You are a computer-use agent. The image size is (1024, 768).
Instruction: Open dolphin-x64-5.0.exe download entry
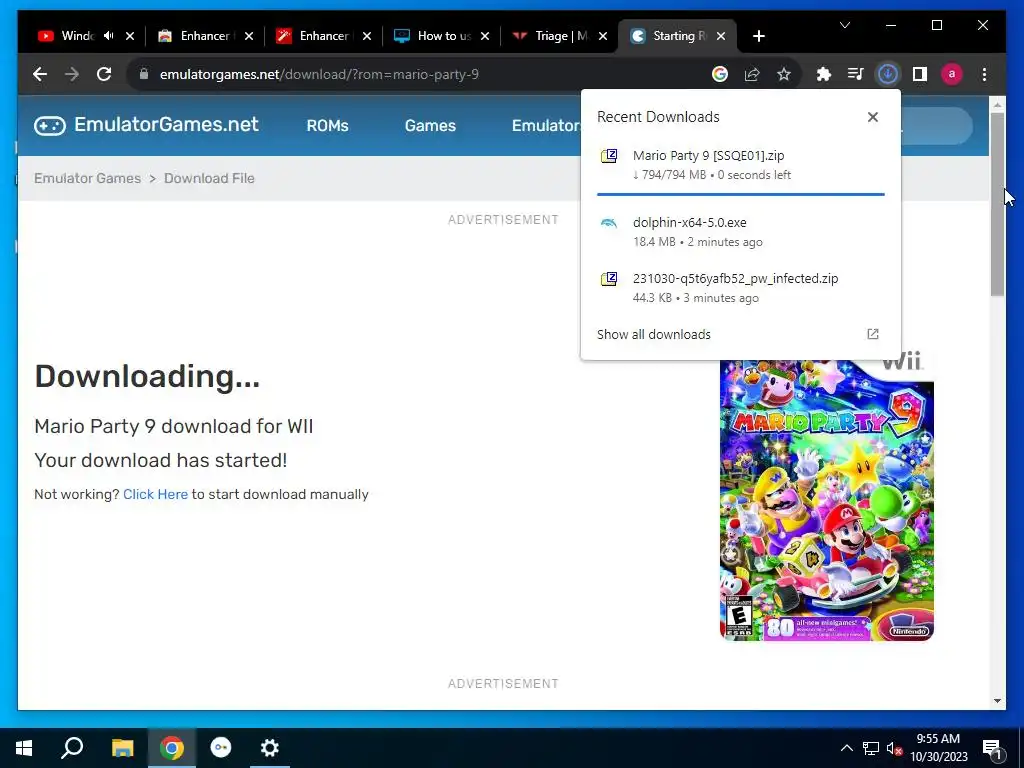(x=741, y=231)
